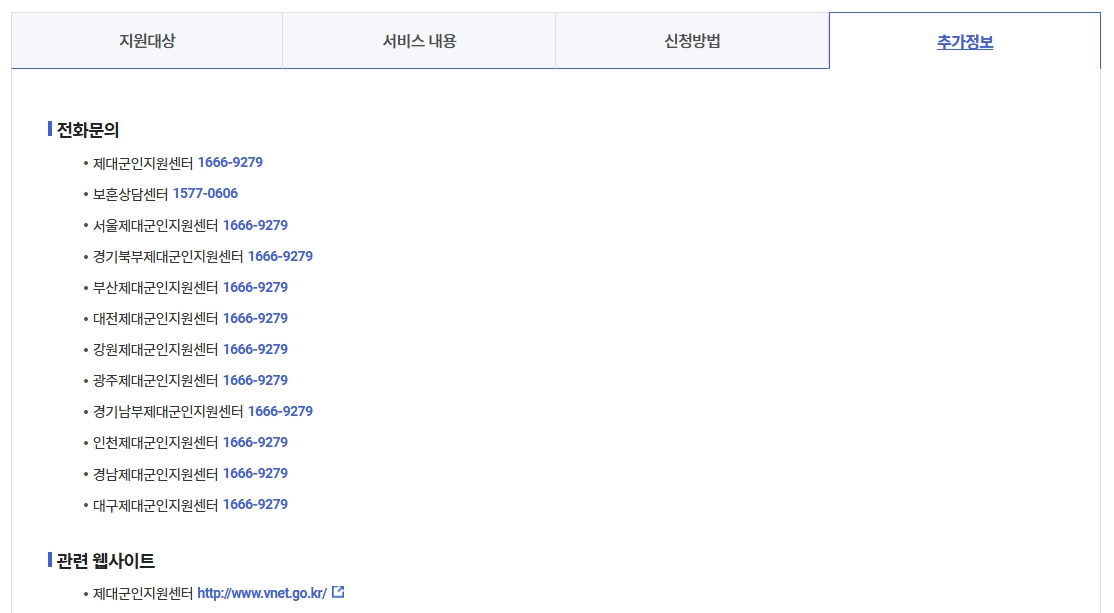1114x613 pixels.
Task: Select the 보훈상담센터 label text
Action: 131,194
